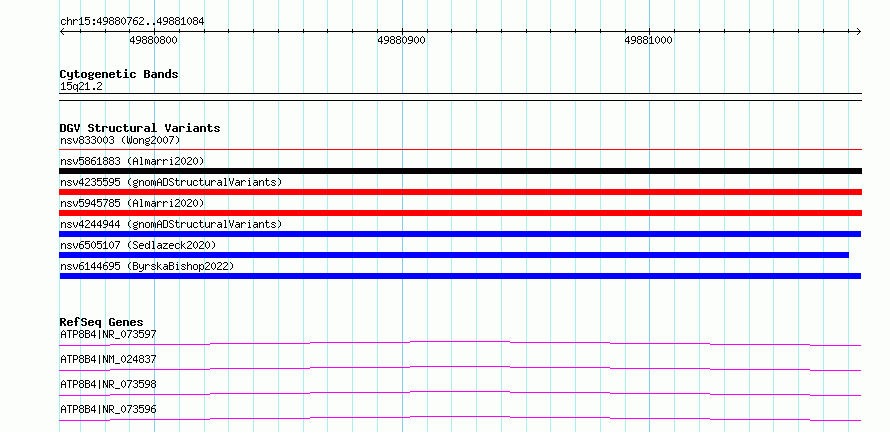Click the 49880800 ruler coordinate

pos(153,40)
